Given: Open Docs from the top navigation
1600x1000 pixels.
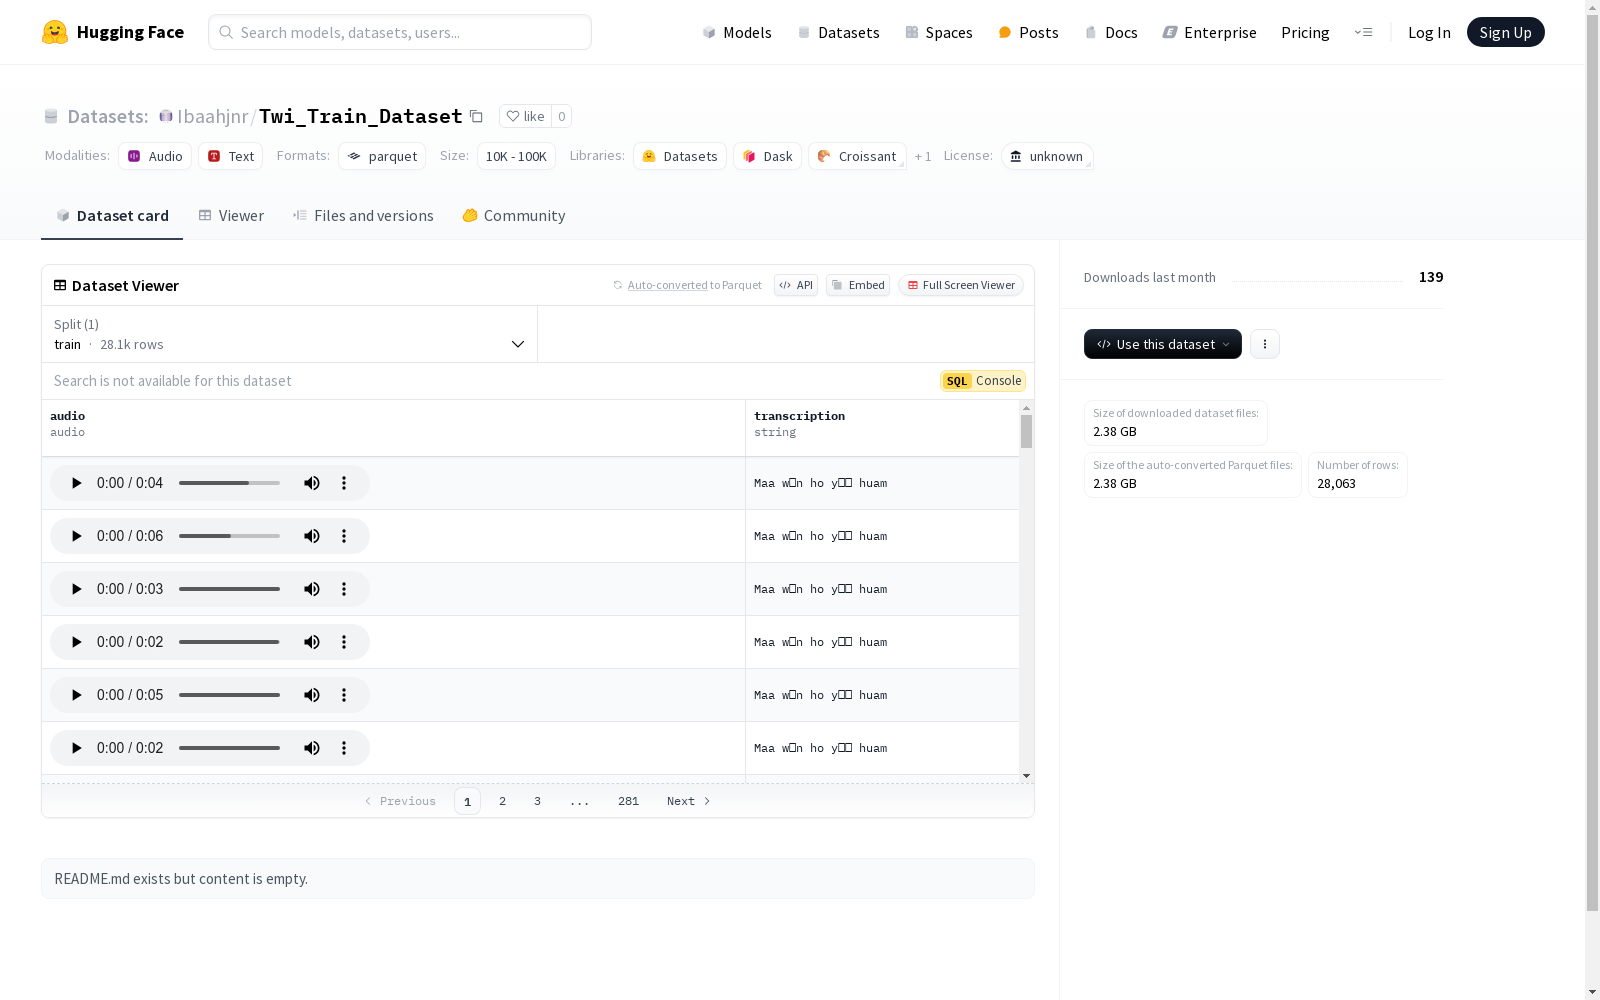Looking at the screenshot, I should click(1111, 32).
